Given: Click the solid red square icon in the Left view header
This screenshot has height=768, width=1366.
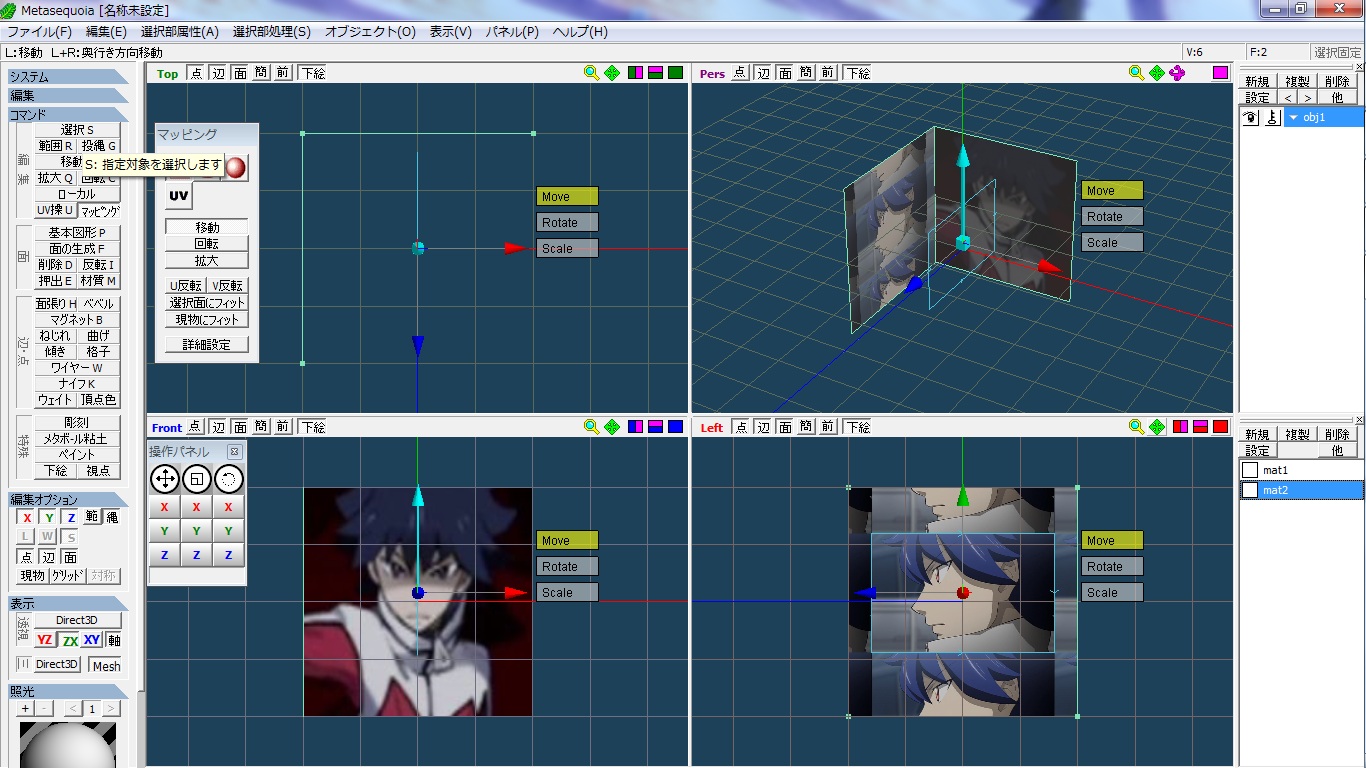Looking at the screenshot, I should [x=1220, y=427].
